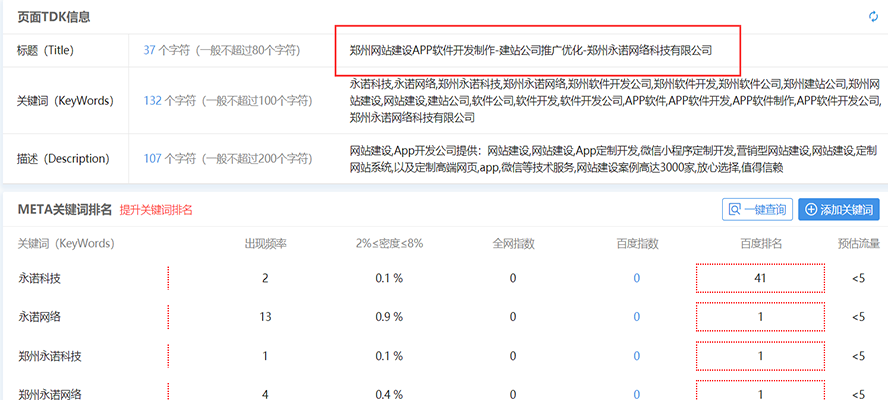Viewport: 888px width, 400px height.
Task: Click the title text 郑州网站建设APP软件开发制作
Action: point(531,50)
